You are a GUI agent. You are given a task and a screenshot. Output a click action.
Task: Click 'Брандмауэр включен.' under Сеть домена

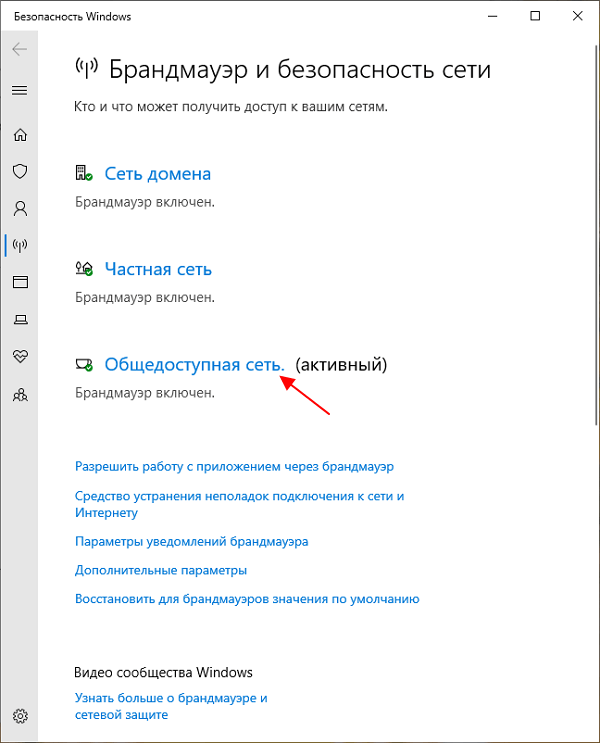[145, 202]
